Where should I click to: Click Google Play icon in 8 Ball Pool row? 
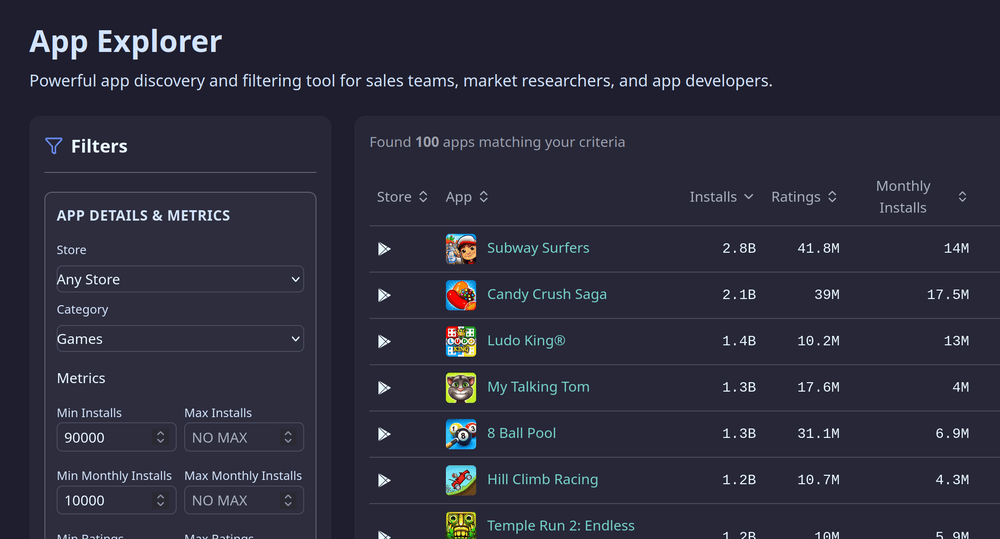[384, 434]
